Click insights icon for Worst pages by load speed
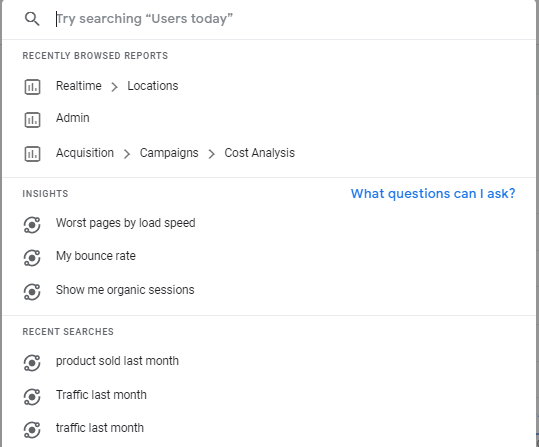This screenshot has height=447, width=539. click(x=32, y=225)
